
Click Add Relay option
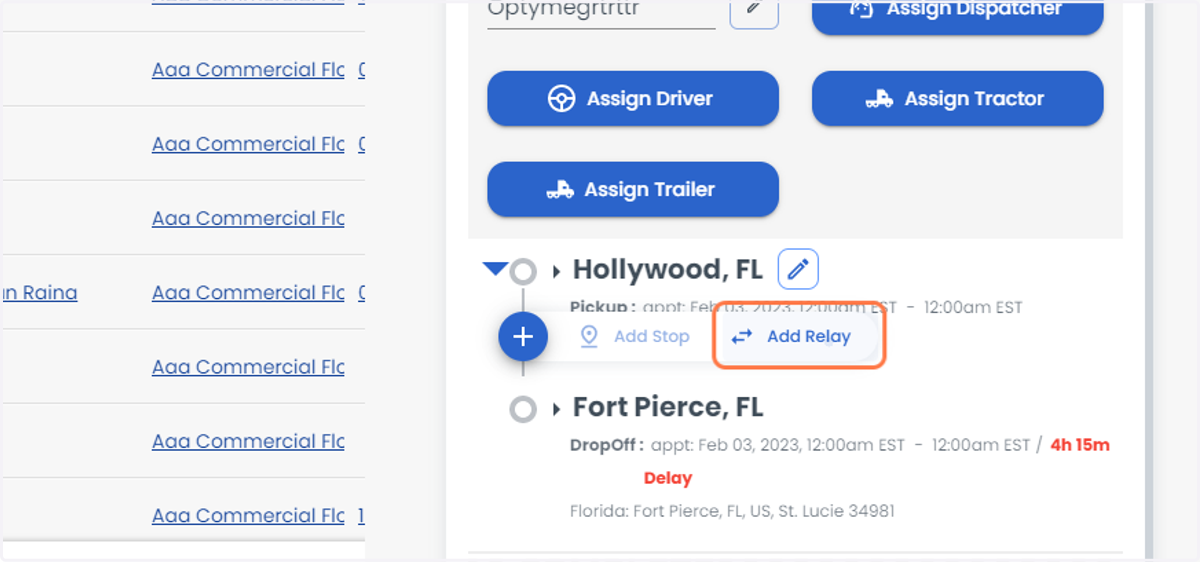point(797,337)
